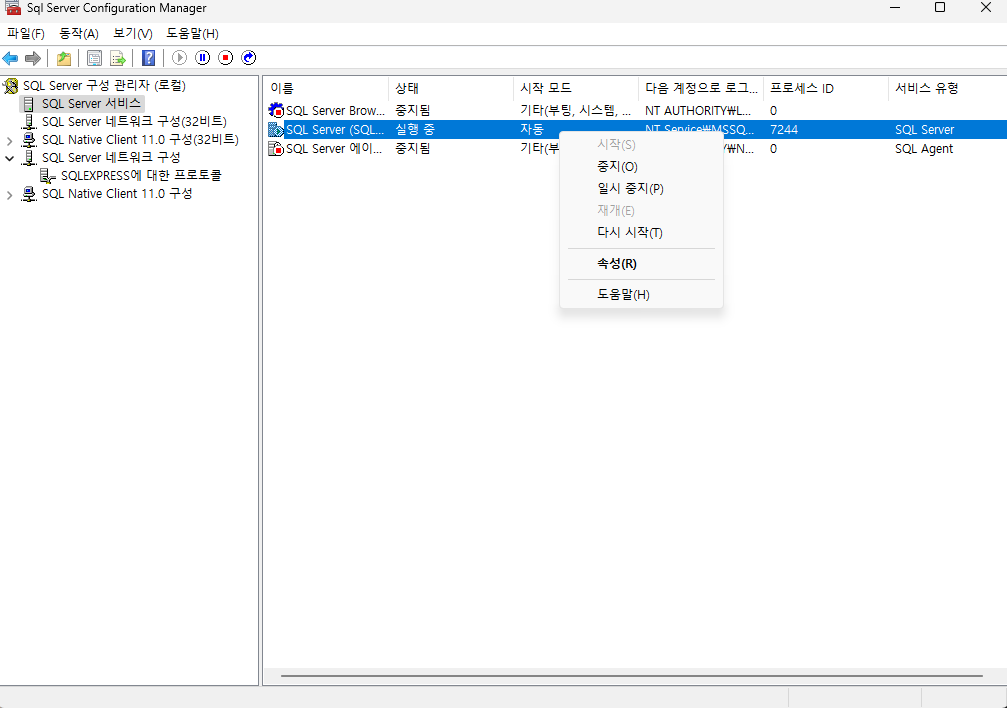Click the 네트워크 구성(32비트) tree icon

29,121
